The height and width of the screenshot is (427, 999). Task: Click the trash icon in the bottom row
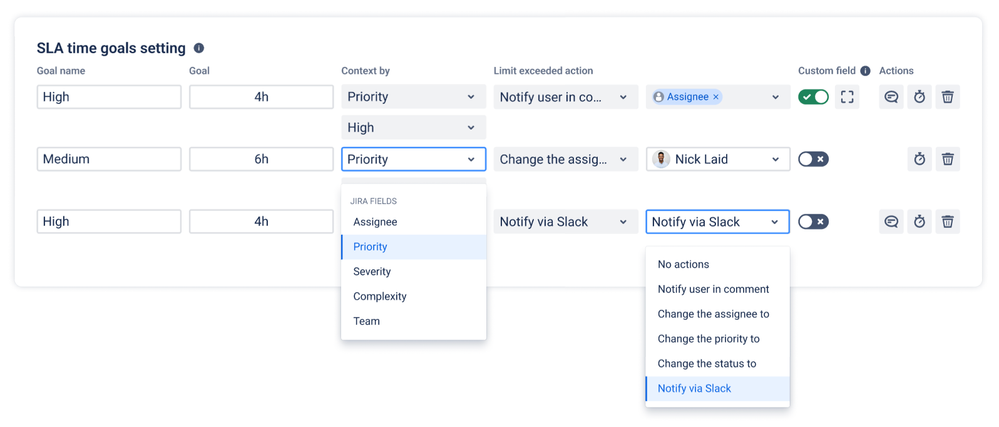pos(947,222)
